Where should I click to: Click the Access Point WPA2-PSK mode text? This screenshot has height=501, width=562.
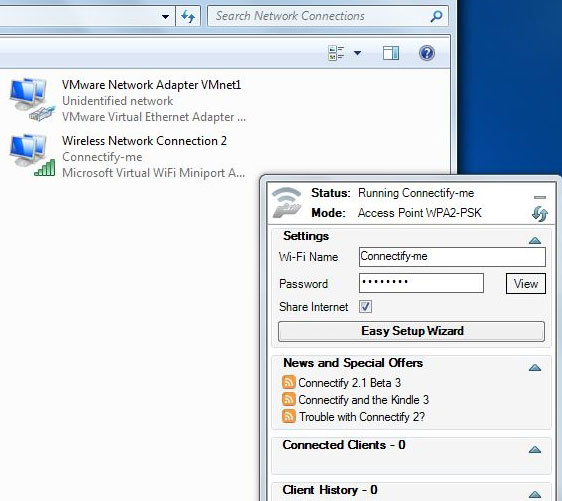pyautogui.click(x=419, y=213)
